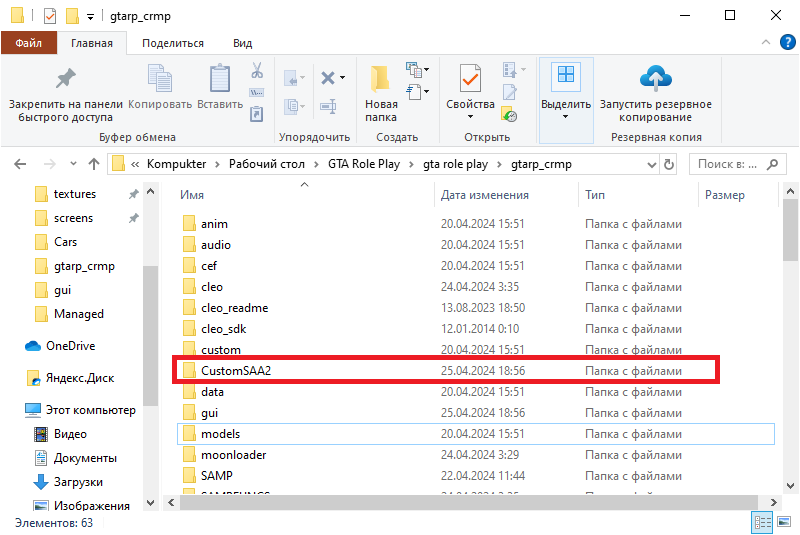Click the Delete red X icon
The height and width of the screenshot is (535, 800).
(x=328, y=78)
